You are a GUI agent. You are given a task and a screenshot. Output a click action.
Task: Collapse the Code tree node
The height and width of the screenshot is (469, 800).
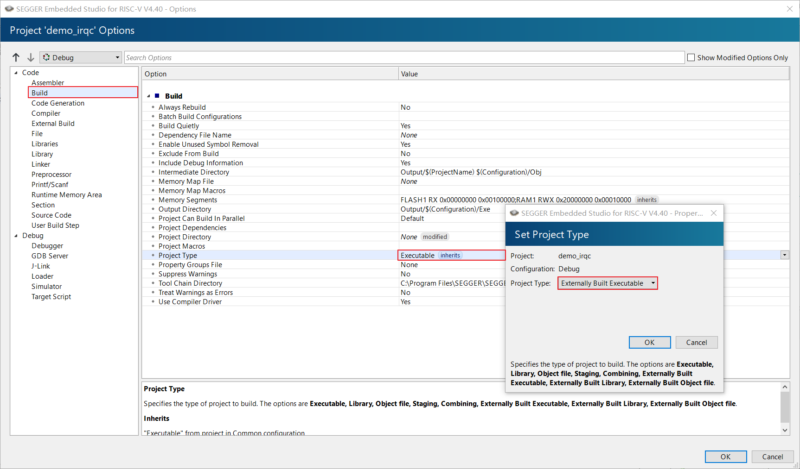pyautogui.click(x=15, y=73)
